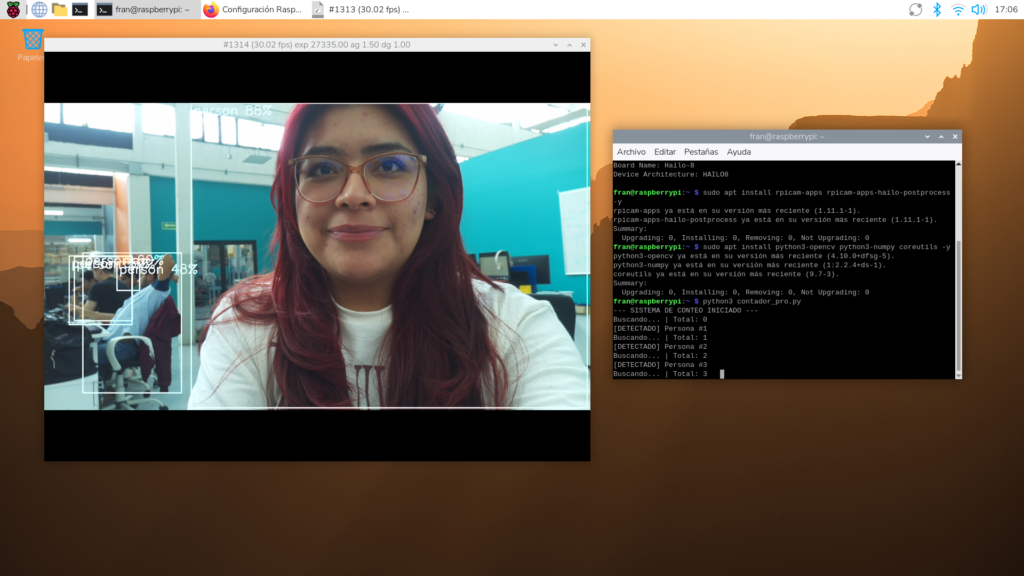Open Pestañas menu in terminal
Image resolution: width=1024 pixels, height=576 pixels.
(x=701, y=152)
